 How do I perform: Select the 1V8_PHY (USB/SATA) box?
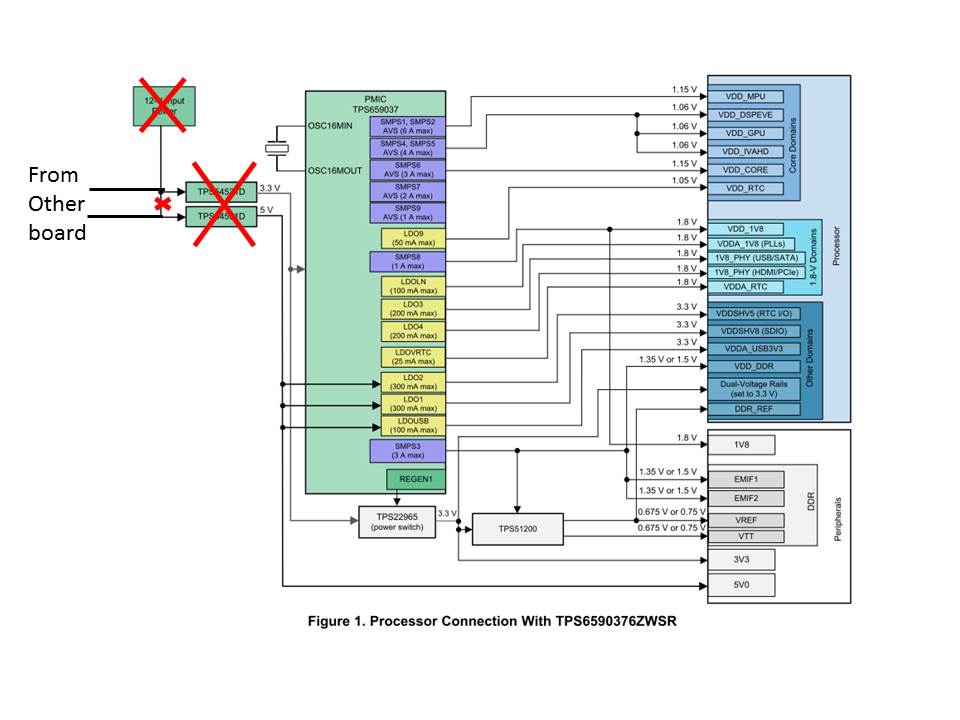(756, 258)
